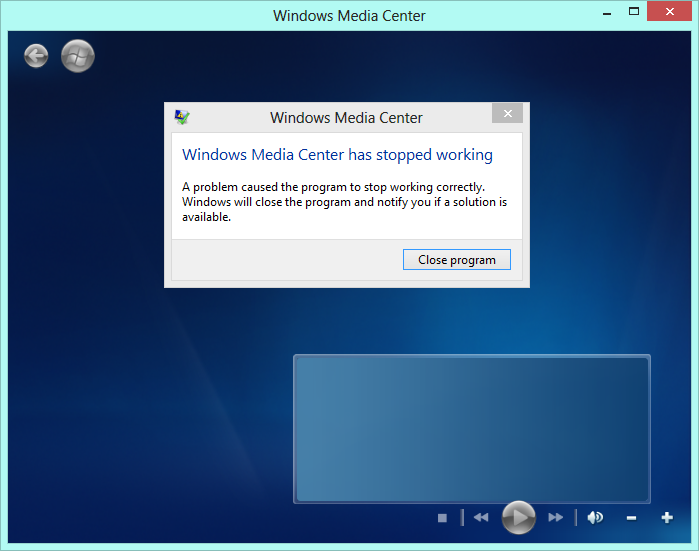
Task: Raise the volume with the plus button
Action: (667, 518)
